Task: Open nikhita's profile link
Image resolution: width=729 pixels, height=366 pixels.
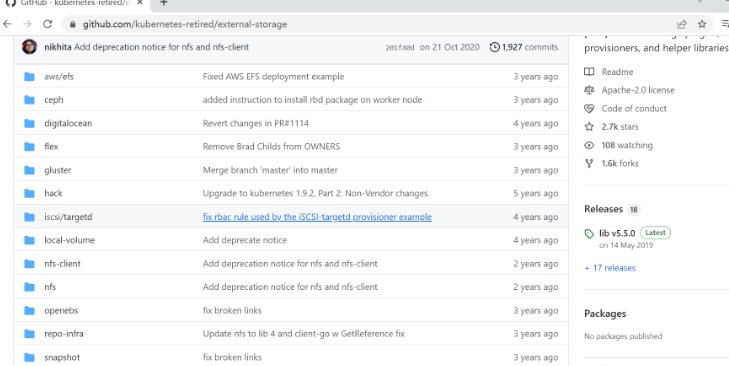Action: click(58, 47)
